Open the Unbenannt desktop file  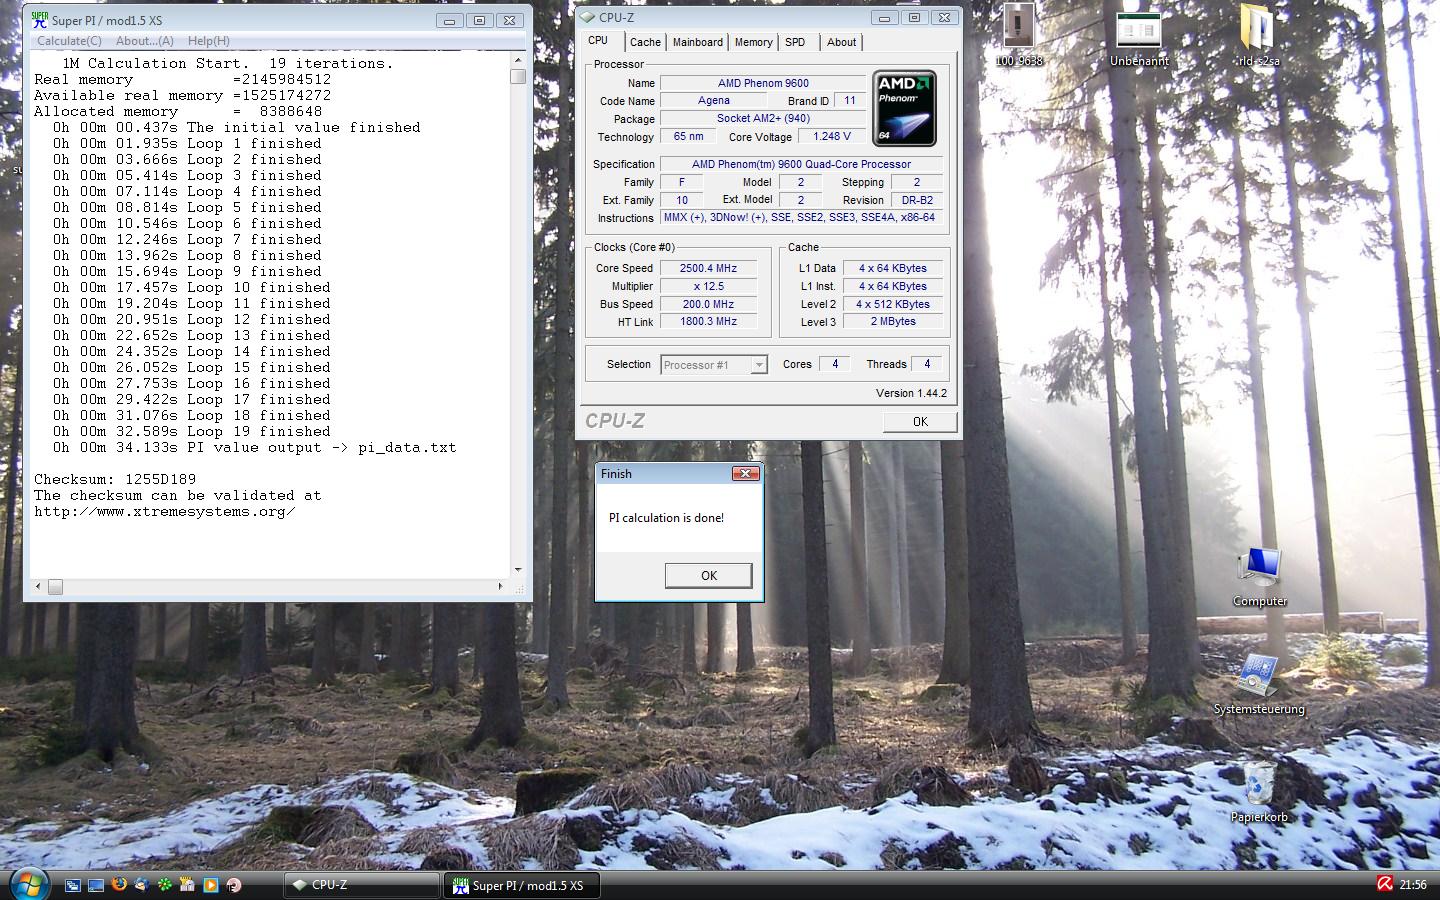[x=1139, y=37]
